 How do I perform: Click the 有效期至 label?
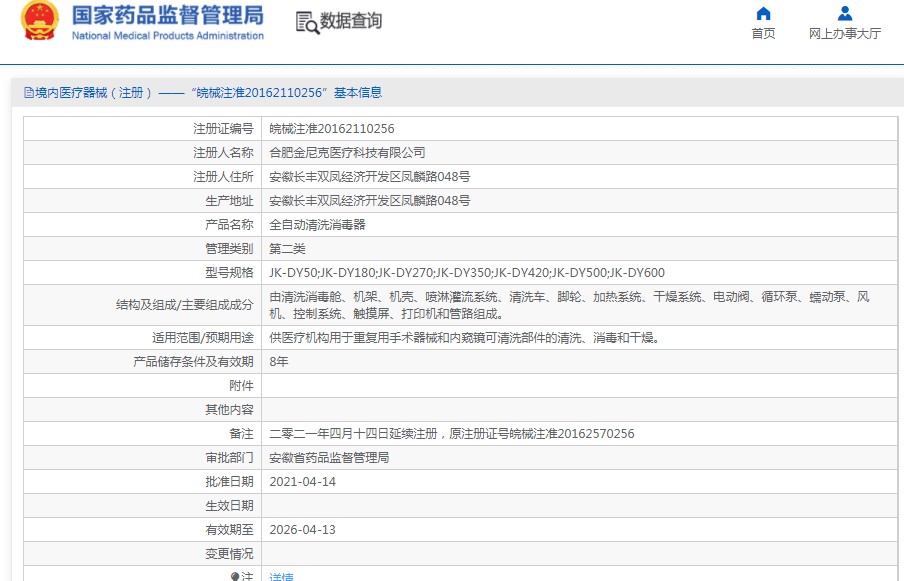(229, 530)
